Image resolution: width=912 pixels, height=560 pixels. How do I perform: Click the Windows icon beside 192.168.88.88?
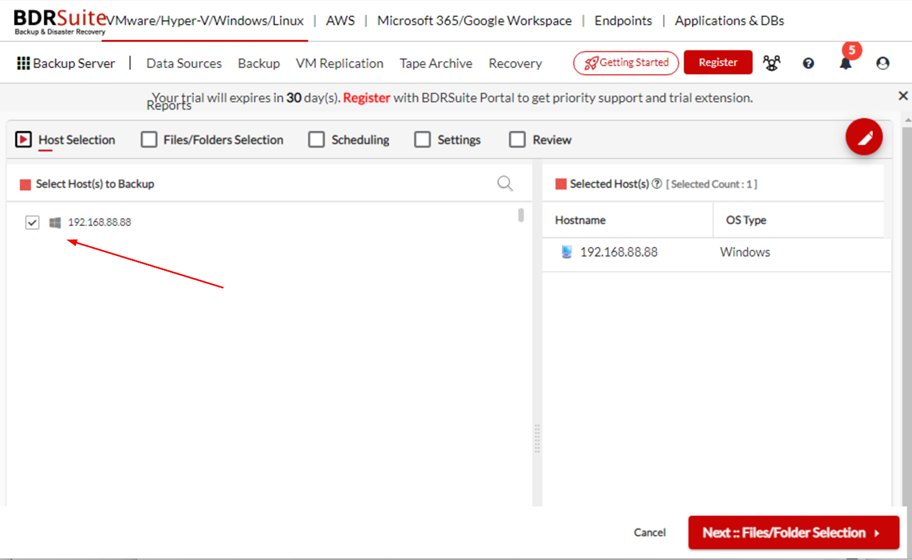[55, 222]
